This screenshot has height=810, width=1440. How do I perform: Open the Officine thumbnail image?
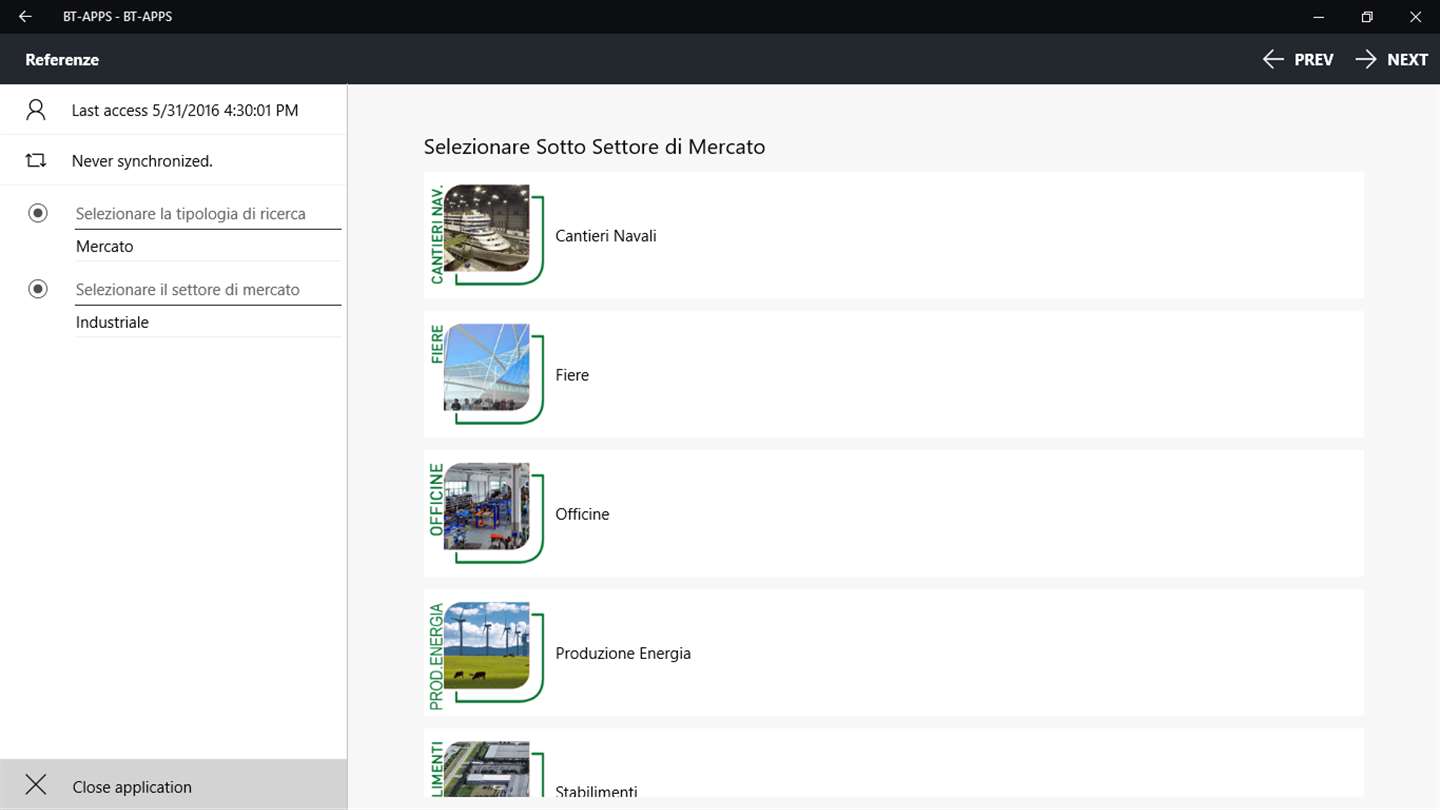point(486,512)
